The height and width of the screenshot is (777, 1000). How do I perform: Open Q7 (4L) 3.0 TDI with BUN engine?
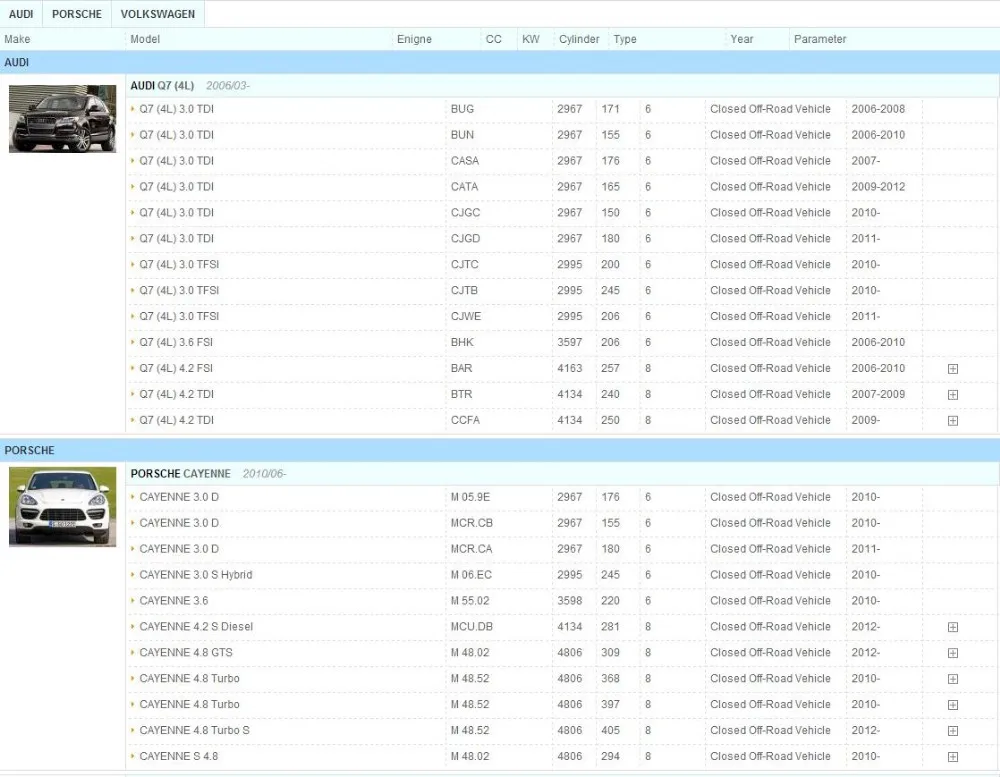point(177,135)
